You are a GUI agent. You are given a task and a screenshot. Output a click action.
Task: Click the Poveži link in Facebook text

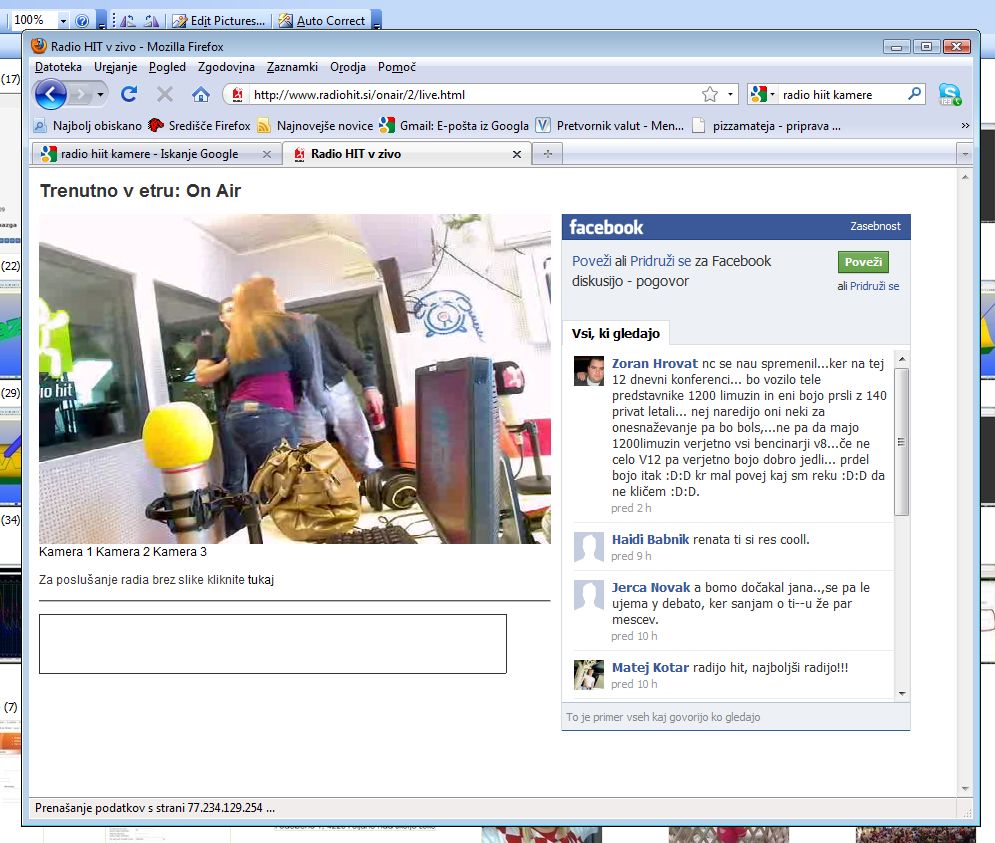click(x=591, y=261)
